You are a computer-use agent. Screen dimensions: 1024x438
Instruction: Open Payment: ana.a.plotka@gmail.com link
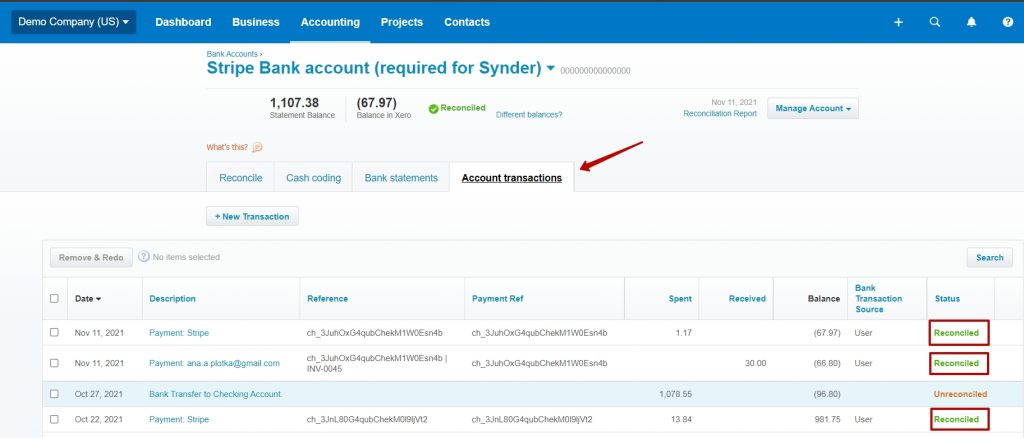[x=214, y=363]
